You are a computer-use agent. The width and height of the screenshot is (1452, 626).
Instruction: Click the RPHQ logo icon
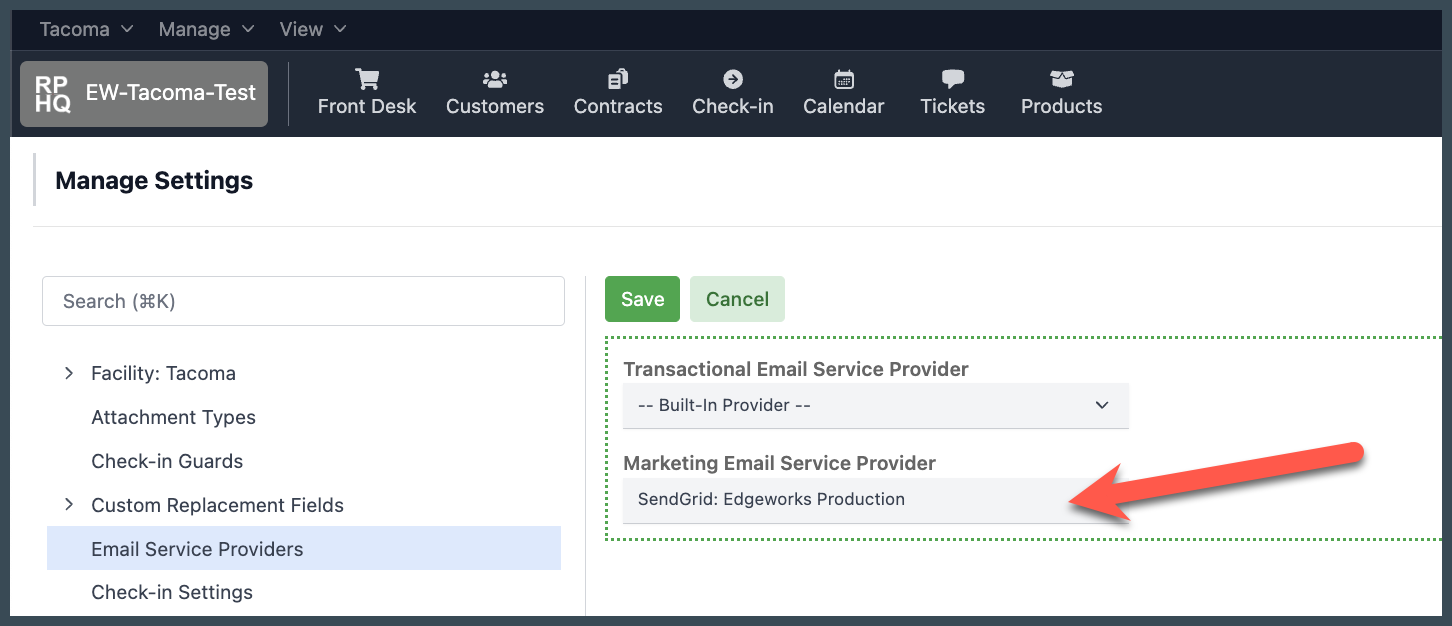point(53,94)
